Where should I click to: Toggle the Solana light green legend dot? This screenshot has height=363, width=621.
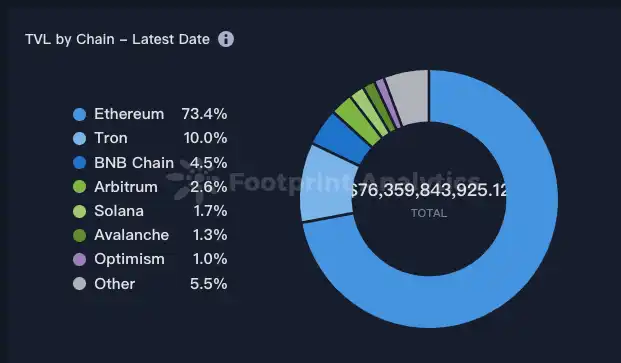point(80,211)
